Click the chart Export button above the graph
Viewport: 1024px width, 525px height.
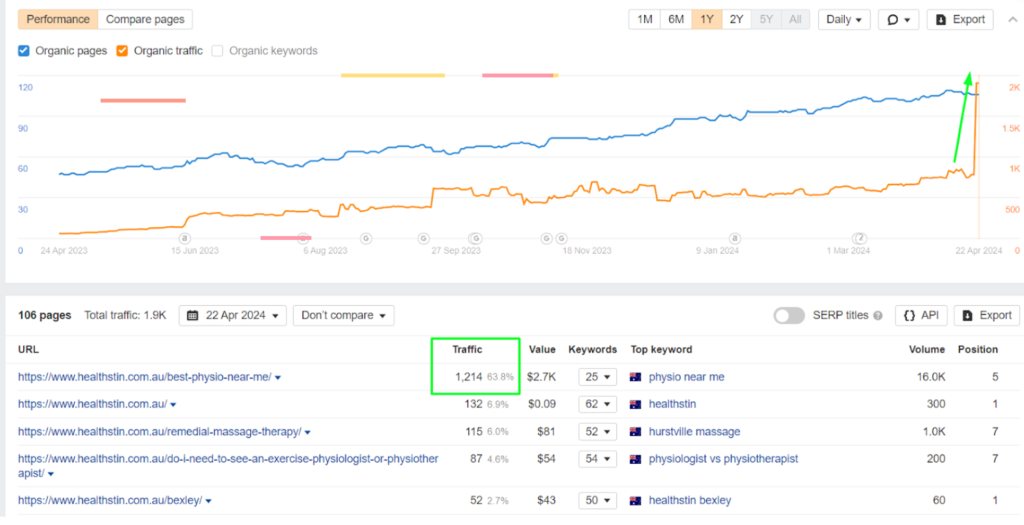coord(959,19)
